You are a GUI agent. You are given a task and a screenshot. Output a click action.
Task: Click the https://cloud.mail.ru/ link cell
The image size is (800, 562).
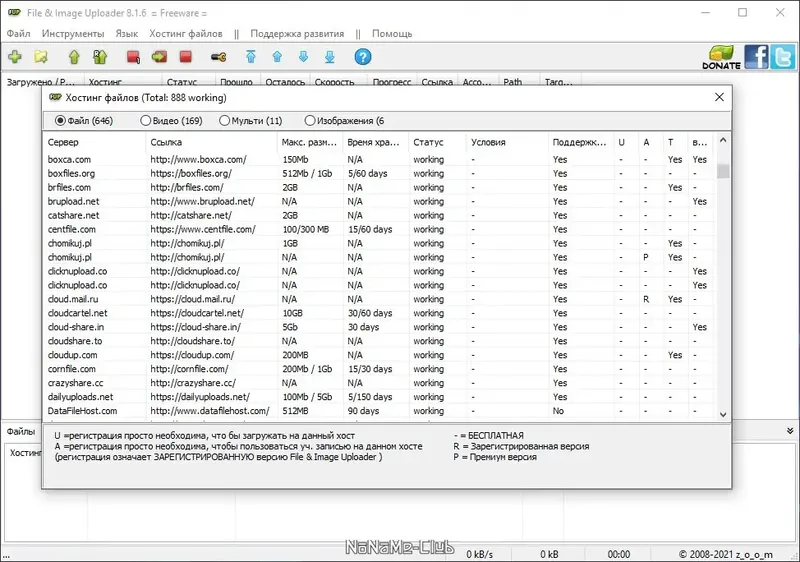(192, 299)
